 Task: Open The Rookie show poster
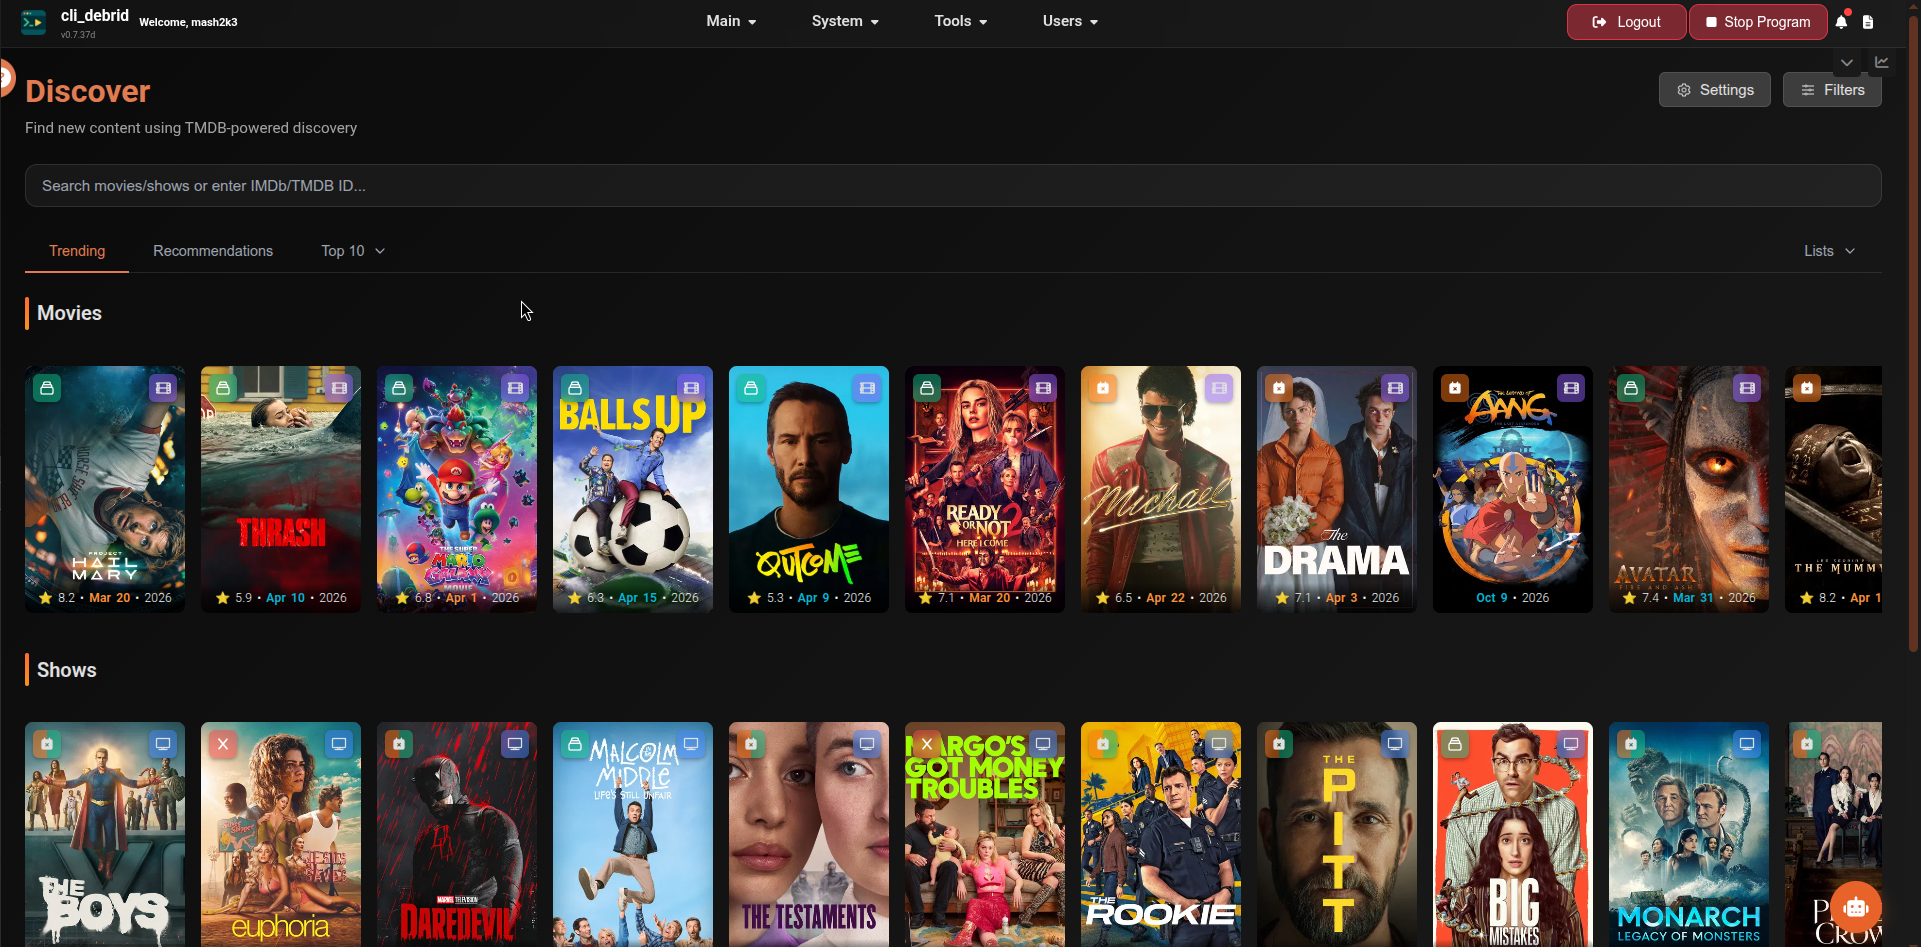coord(1161,835)
